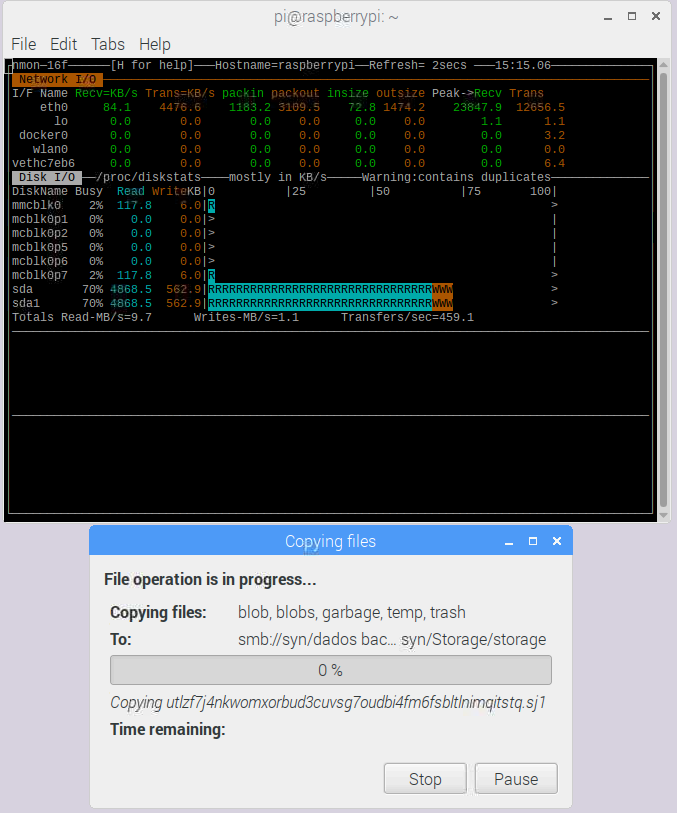Click the eth0 network interface row
This screenshot has height=813, width=677.
point(54,107)
